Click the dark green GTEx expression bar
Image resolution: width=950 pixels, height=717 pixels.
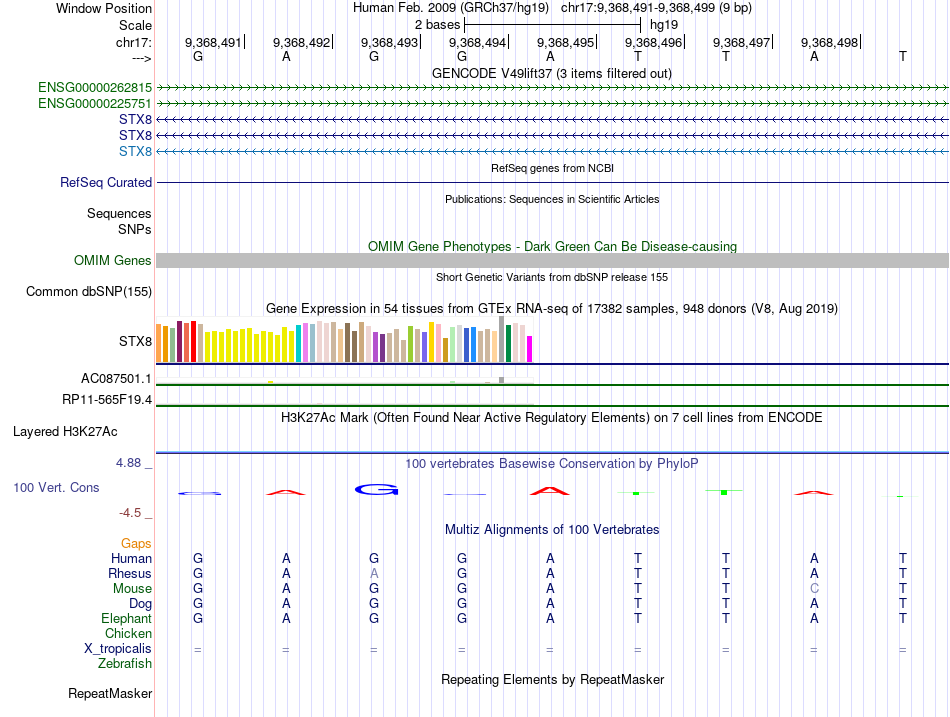[509, 343]
